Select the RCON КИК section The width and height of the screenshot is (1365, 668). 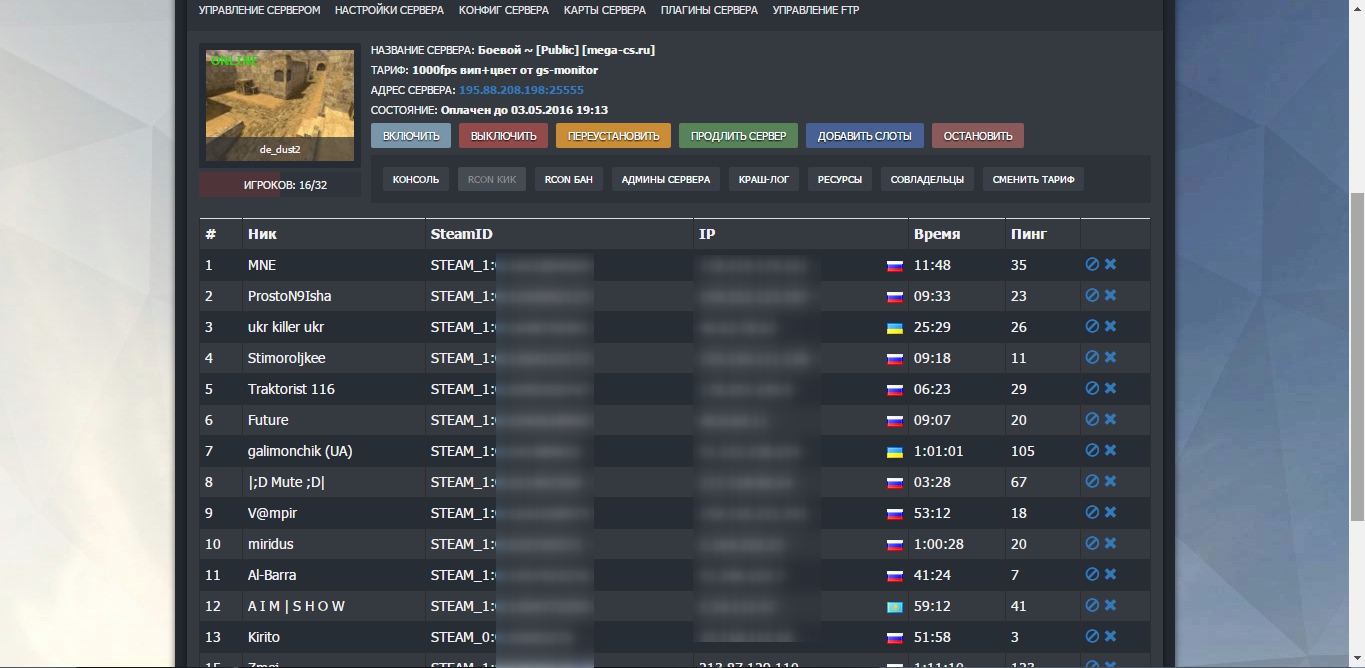tap(492, 180)
